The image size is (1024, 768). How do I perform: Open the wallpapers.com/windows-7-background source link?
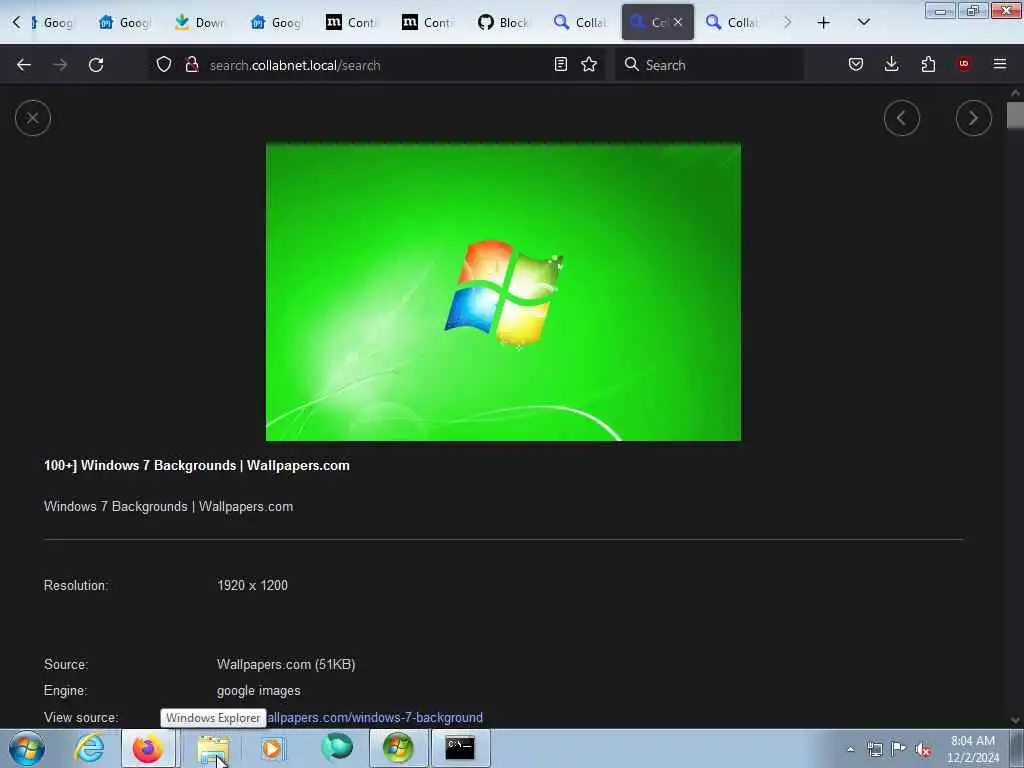(376, 718)
